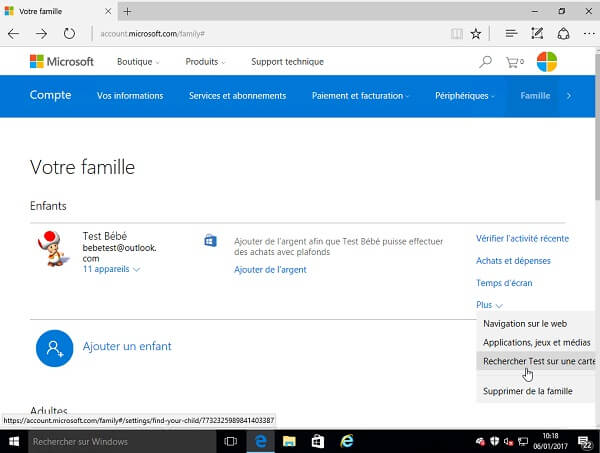
Task: Click the Edge taskbar icon
Action: click(x=260, y=442)
